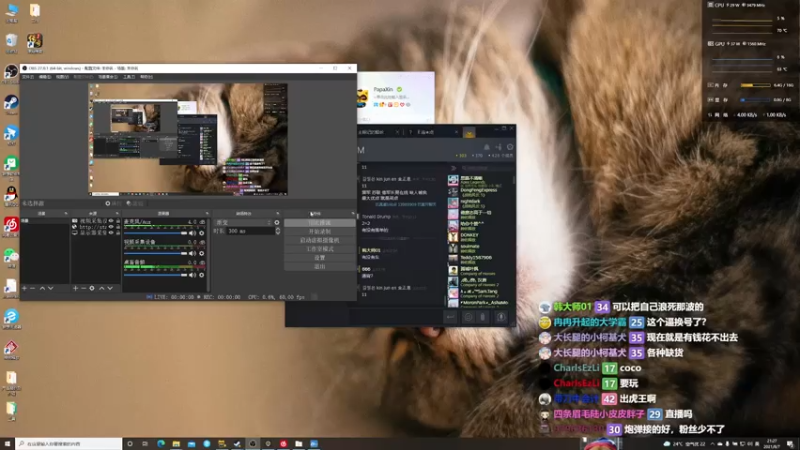Open Steam chat settings gear
Image resolution: width=800 pixels, height=450 pixels.
pyautogui.click(x=510, y=147)
